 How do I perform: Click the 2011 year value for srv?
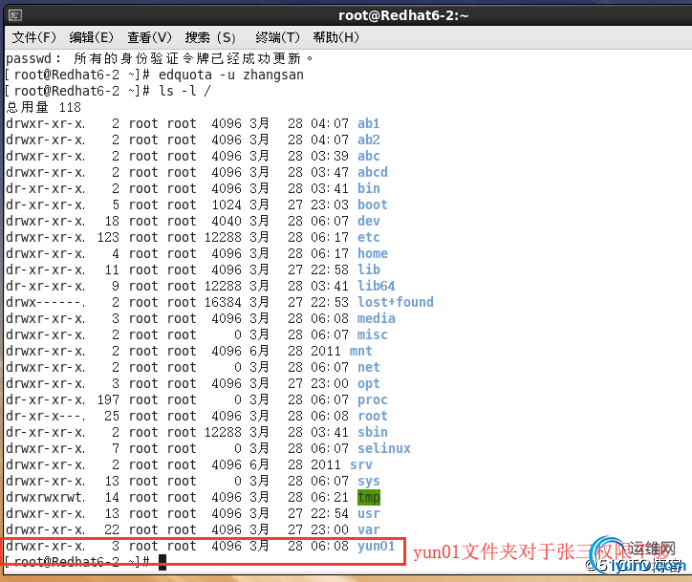tap(326, 465)
